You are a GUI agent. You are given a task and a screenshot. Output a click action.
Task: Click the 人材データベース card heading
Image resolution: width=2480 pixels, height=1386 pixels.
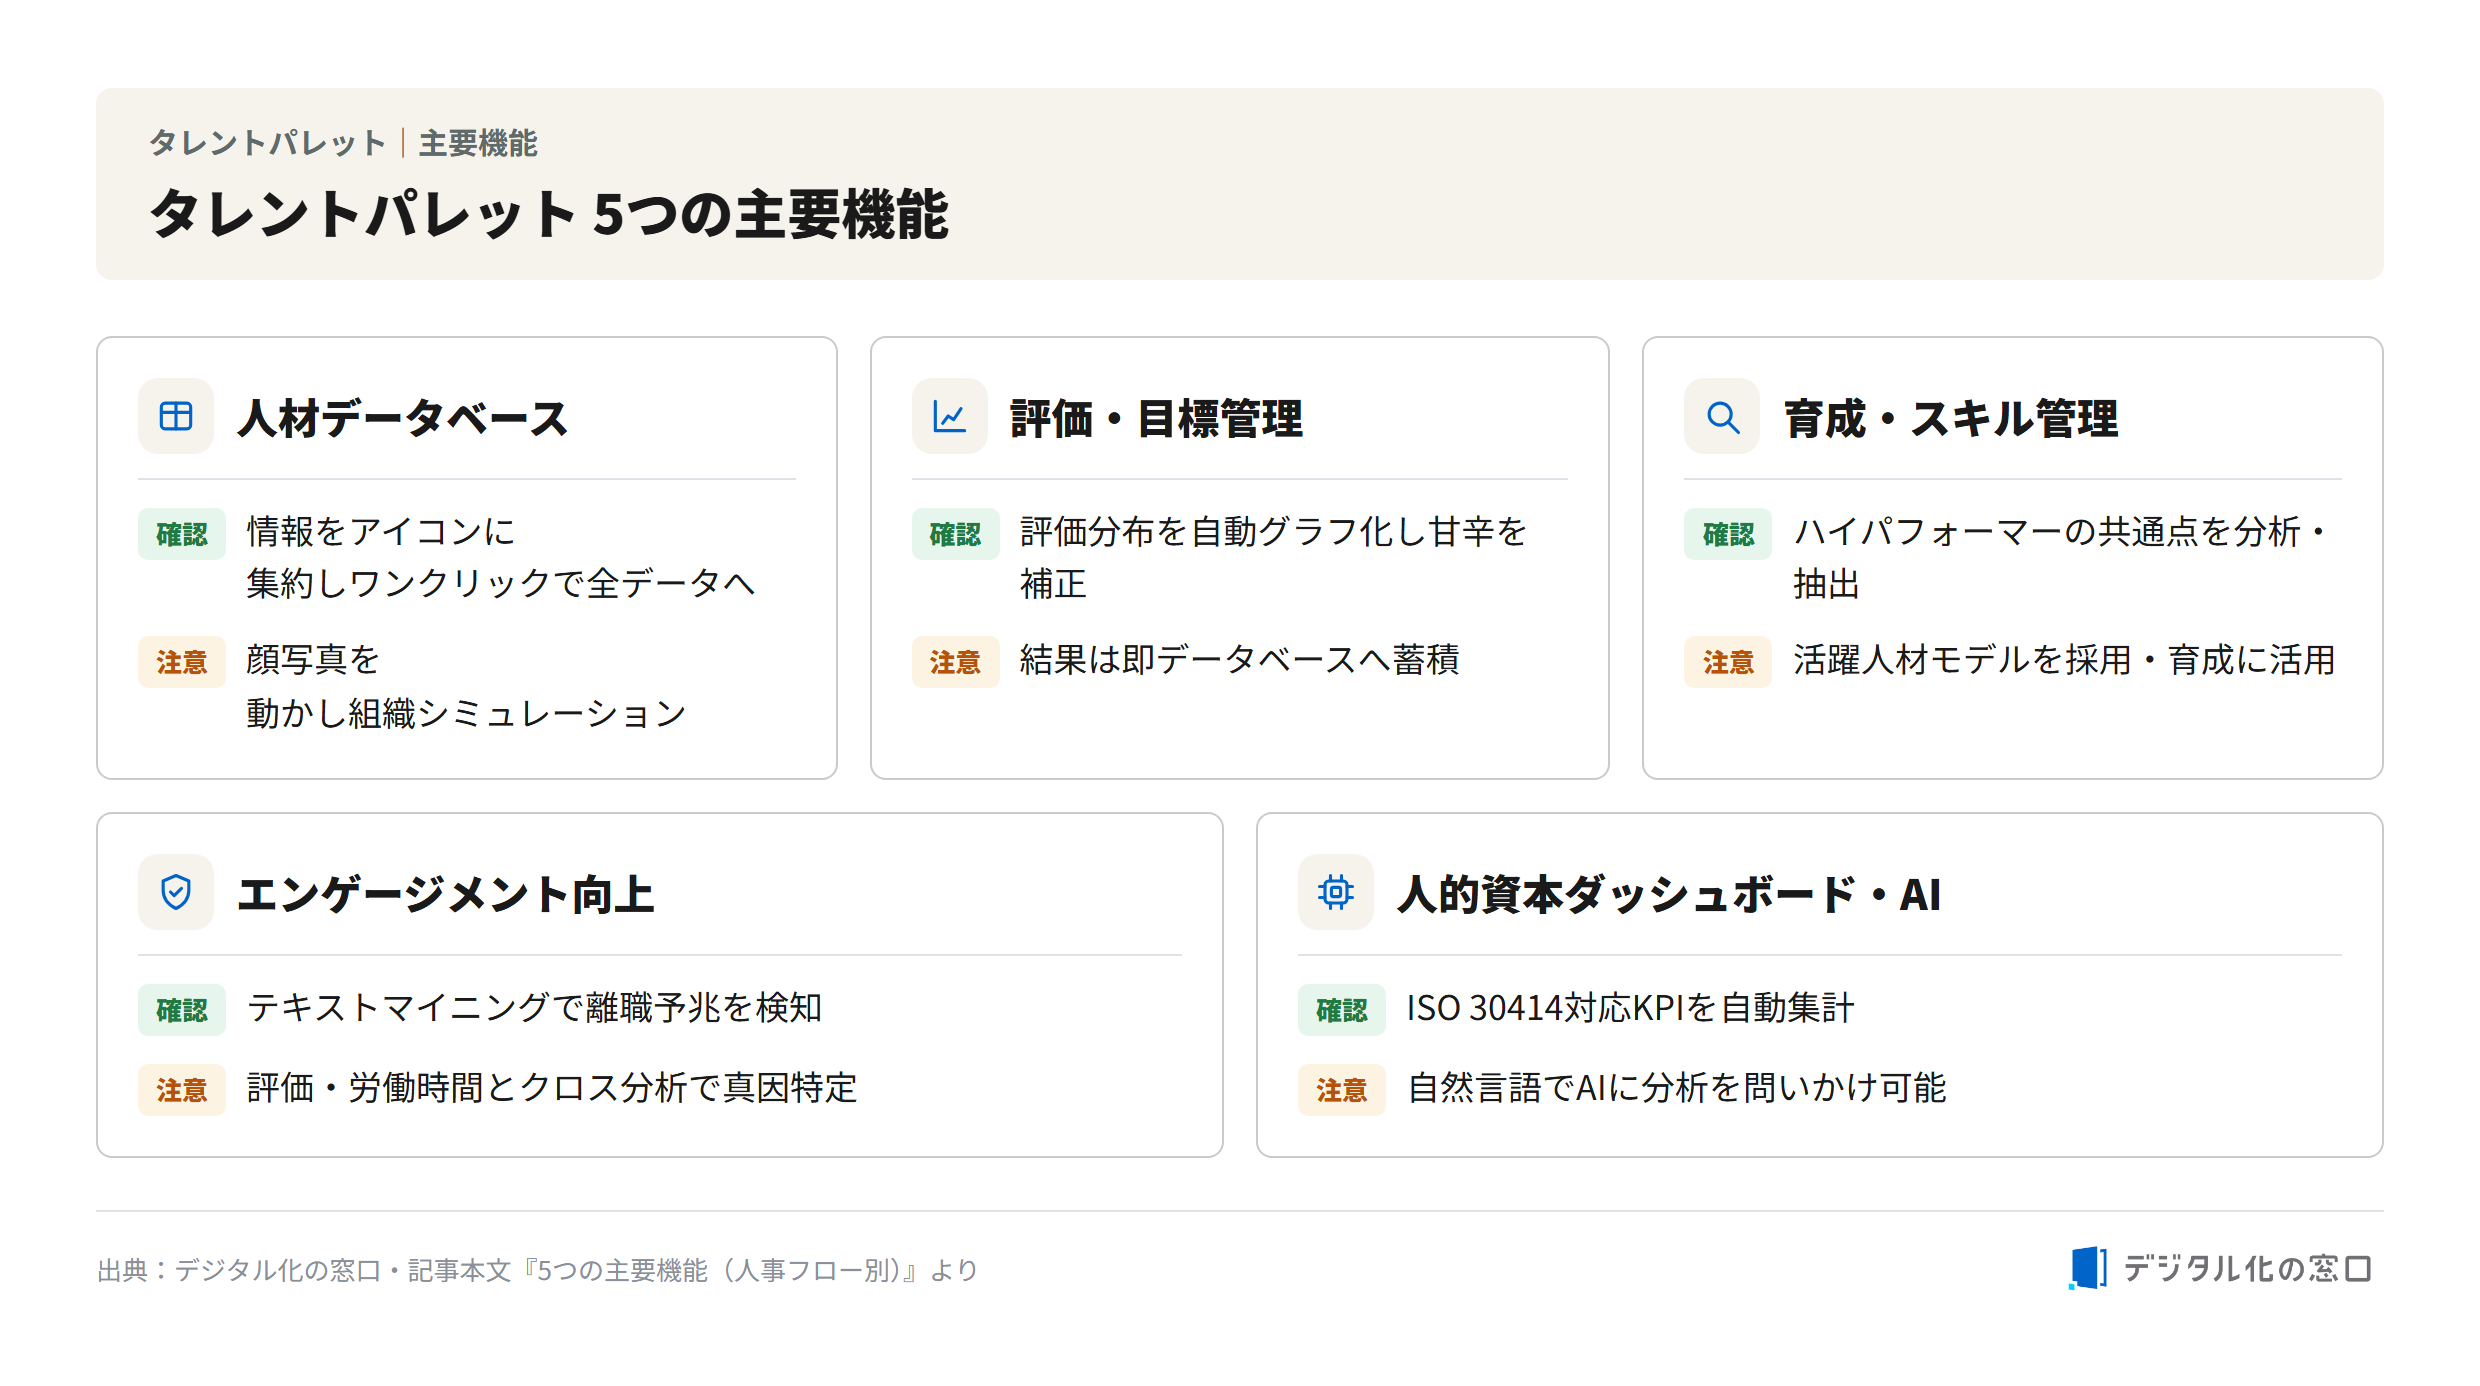click(402, 418)
